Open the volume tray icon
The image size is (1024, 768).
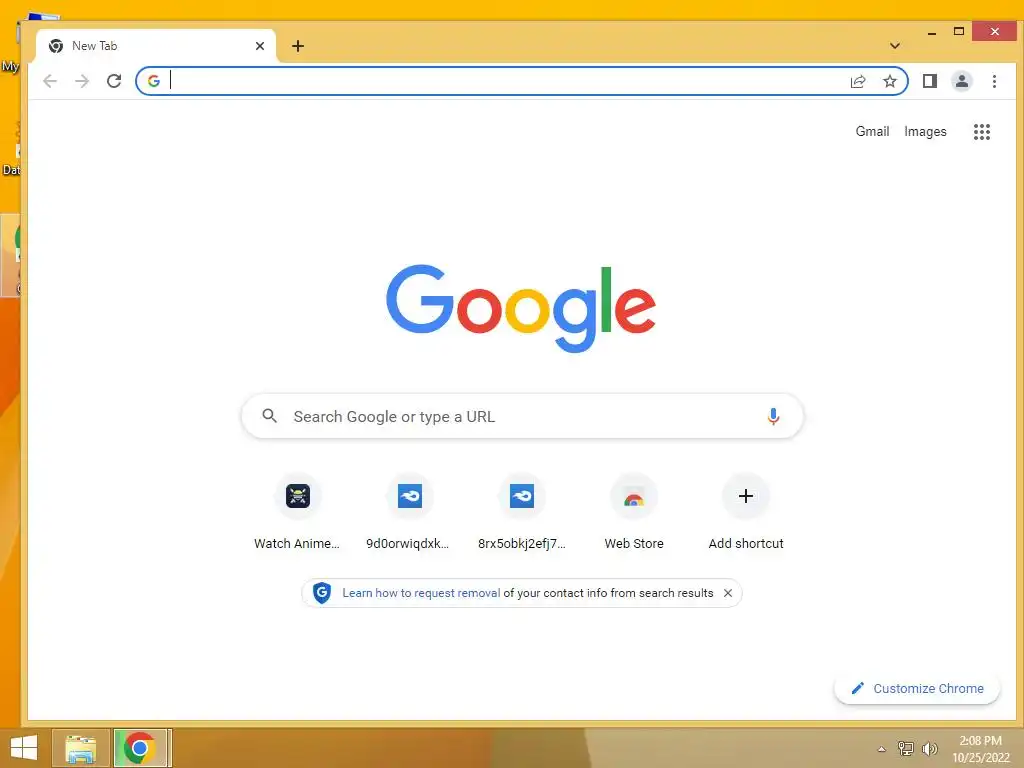pos(929,748)
